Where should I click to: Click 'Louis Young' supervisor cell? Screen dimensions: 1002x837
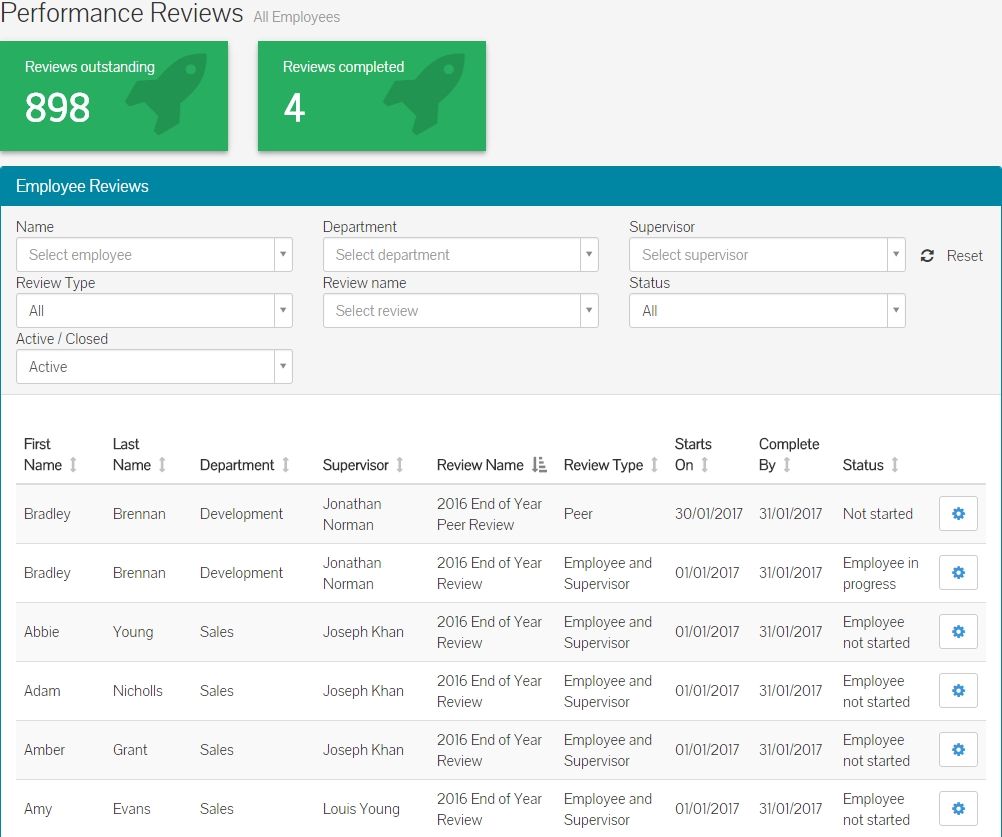tap(361, 809)
